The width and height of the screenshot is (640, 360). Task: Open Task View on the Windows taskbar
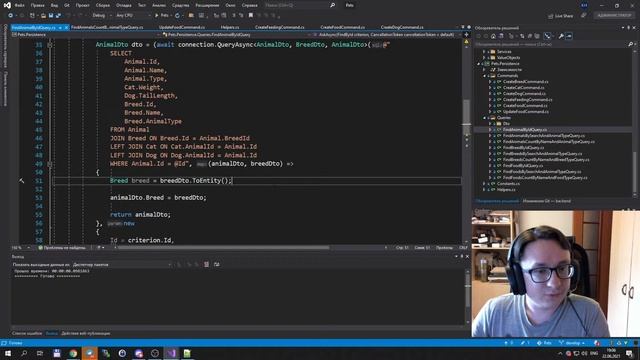[40, 353]
